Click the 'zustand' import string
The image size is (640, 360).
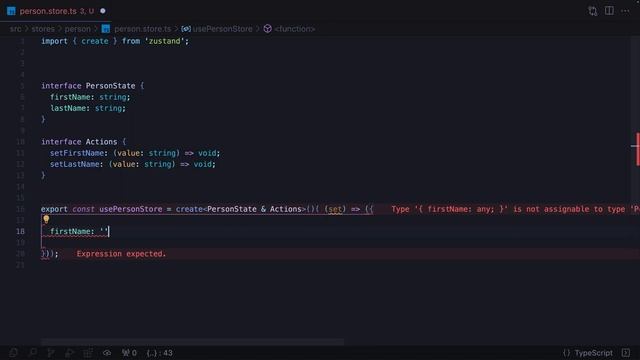tap(164, 41)
